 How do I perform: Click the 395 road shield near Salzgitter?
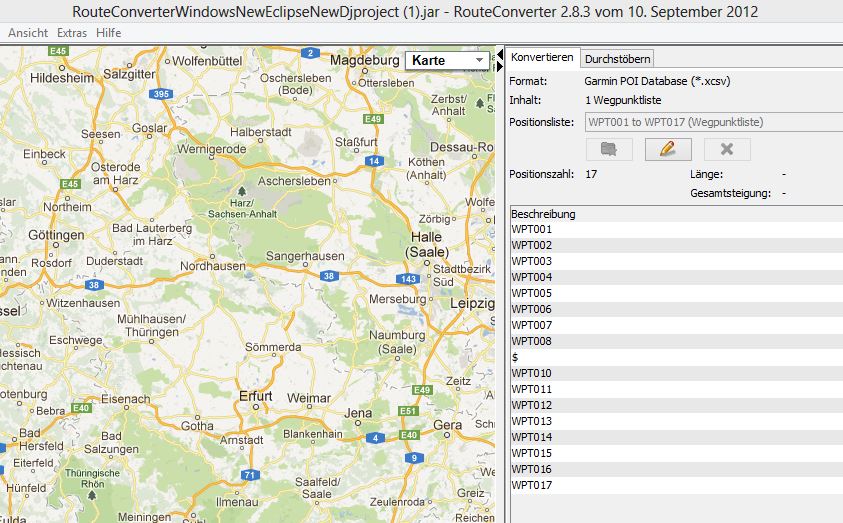[159, 94]
